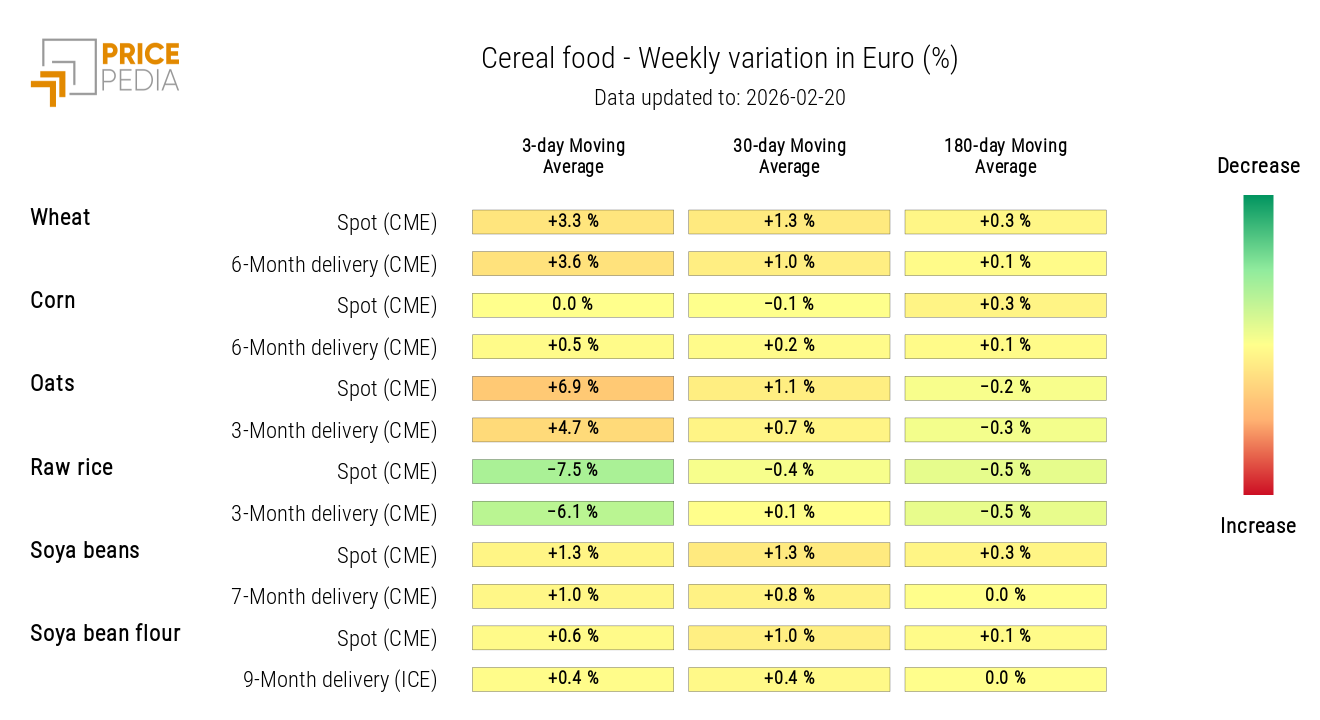Select the Raw rice Spot −7.5 % cell
The image size is (1320, 720).
[x=573, y=471]
